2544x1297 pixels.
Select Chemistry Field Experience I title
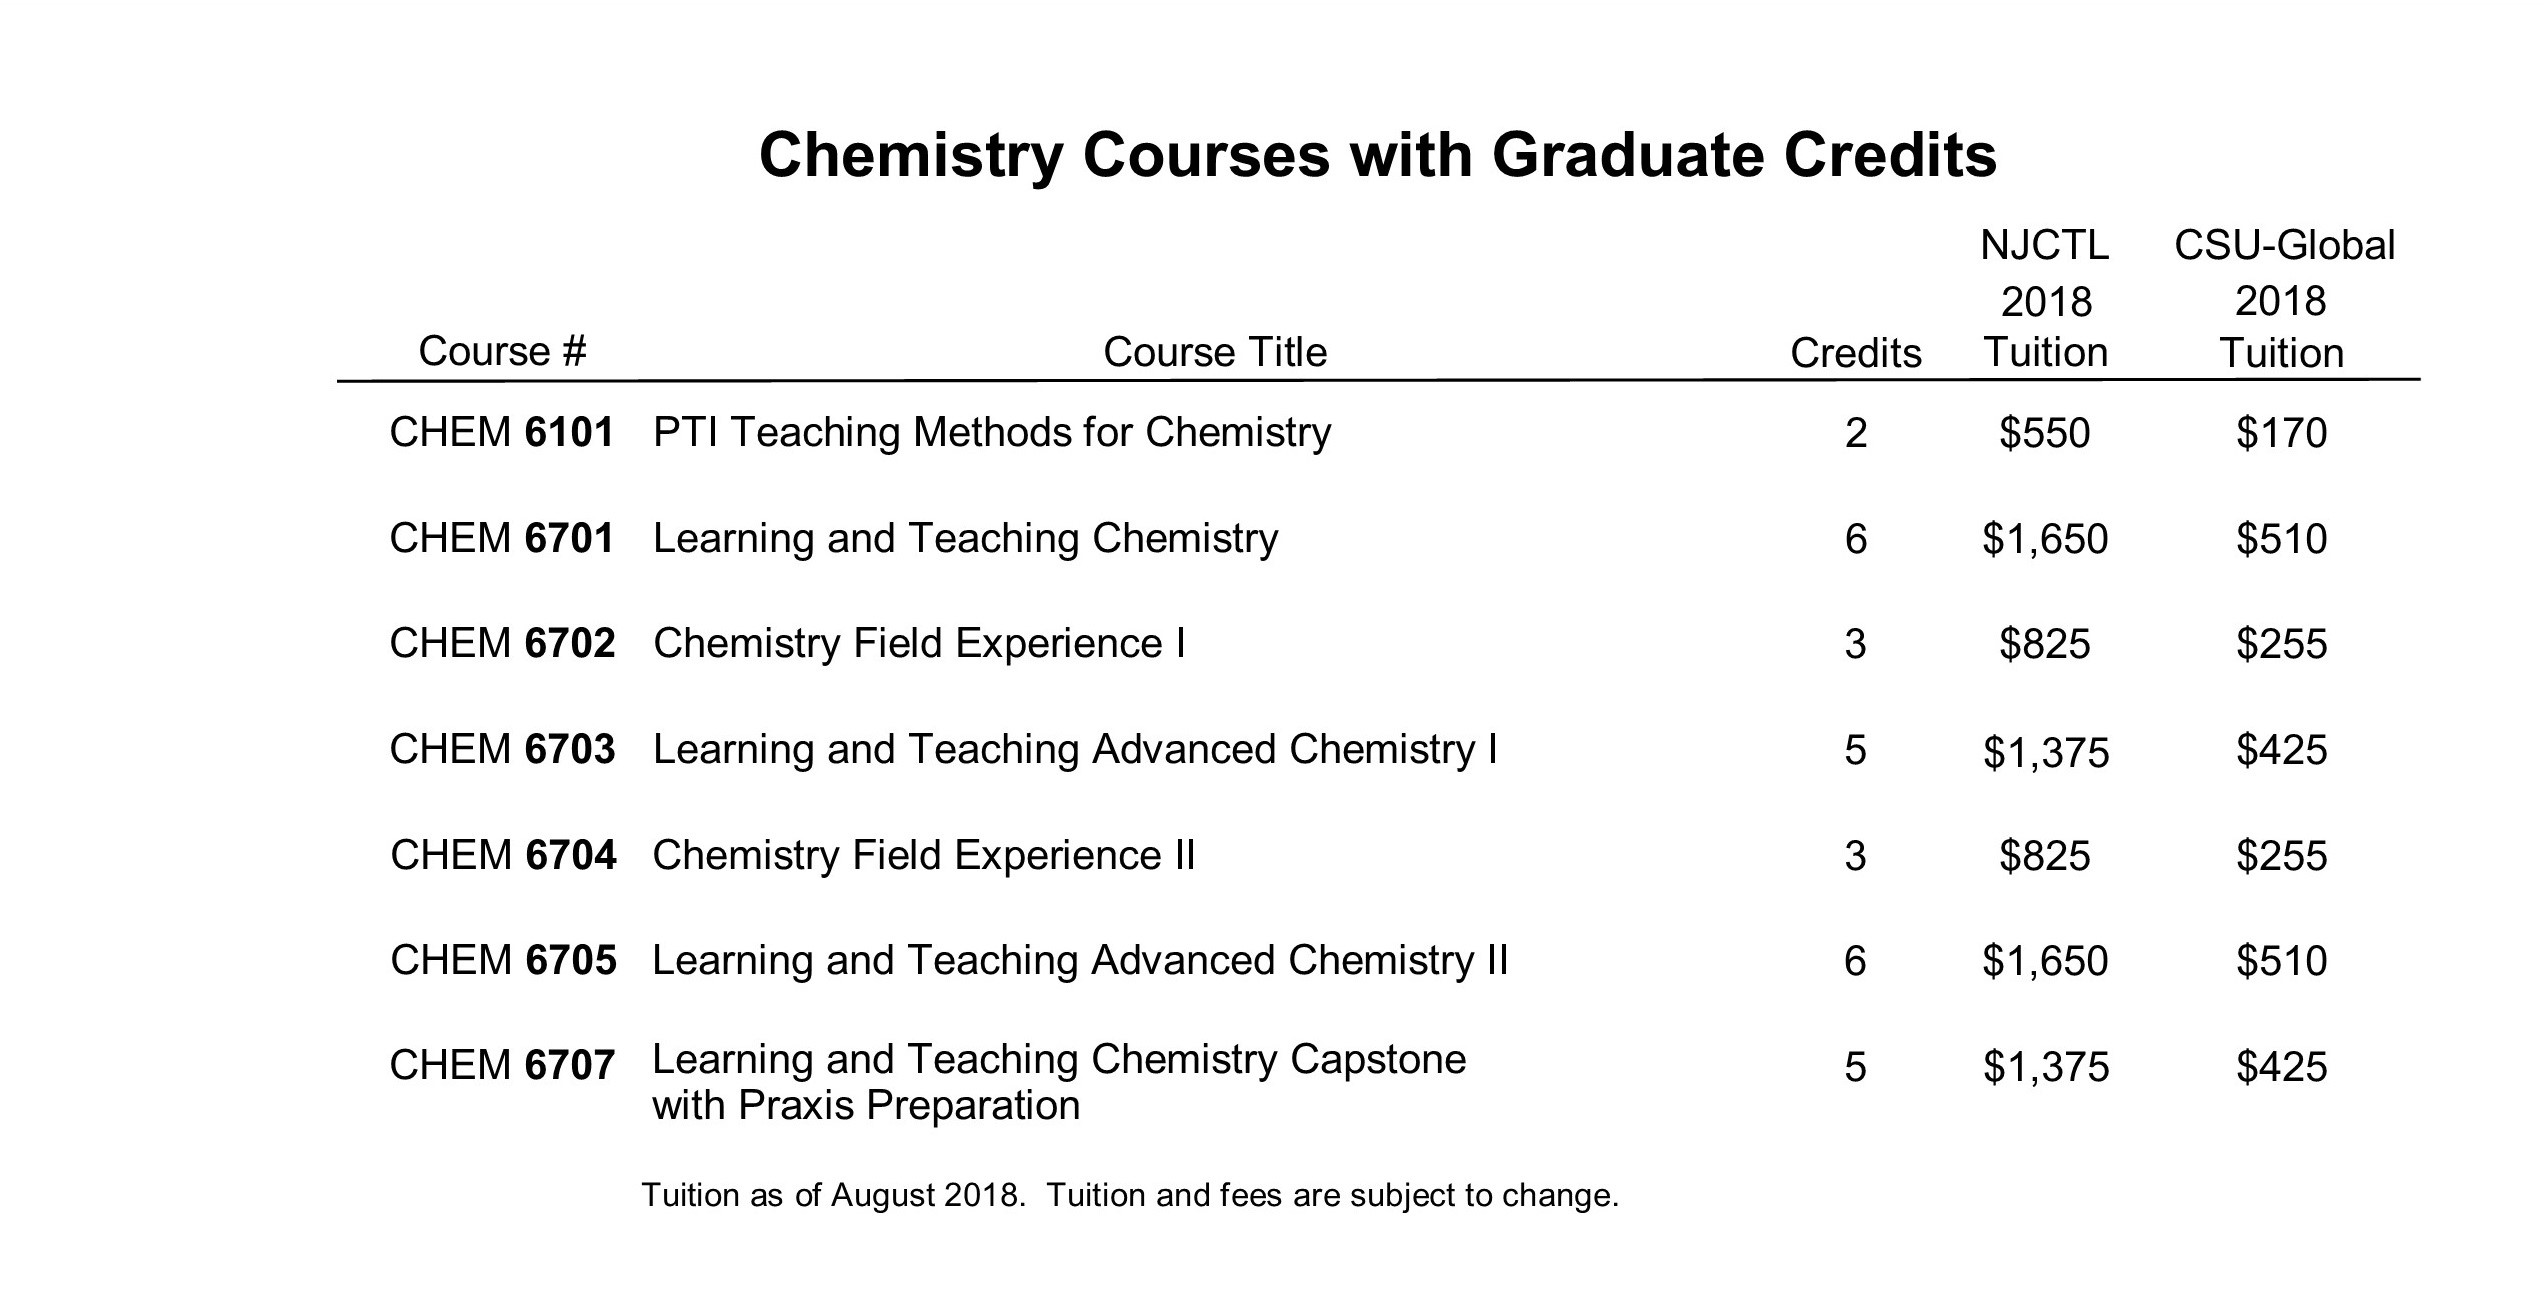919,644
